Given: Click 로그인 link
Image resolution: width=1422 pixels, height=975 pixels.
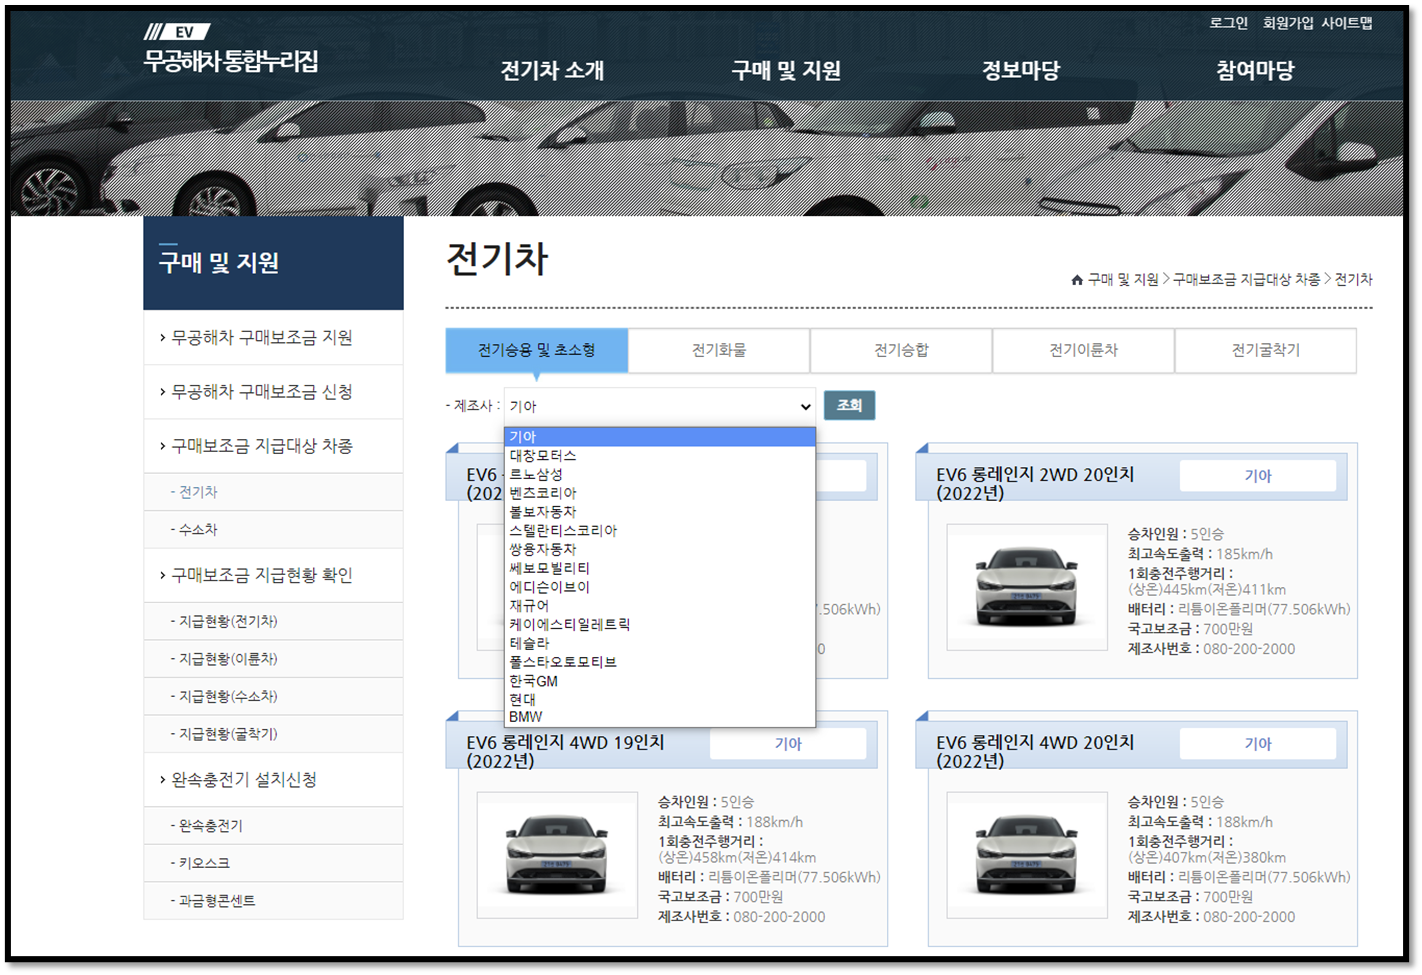Looking at the screenshot, I should [1229, 23].
